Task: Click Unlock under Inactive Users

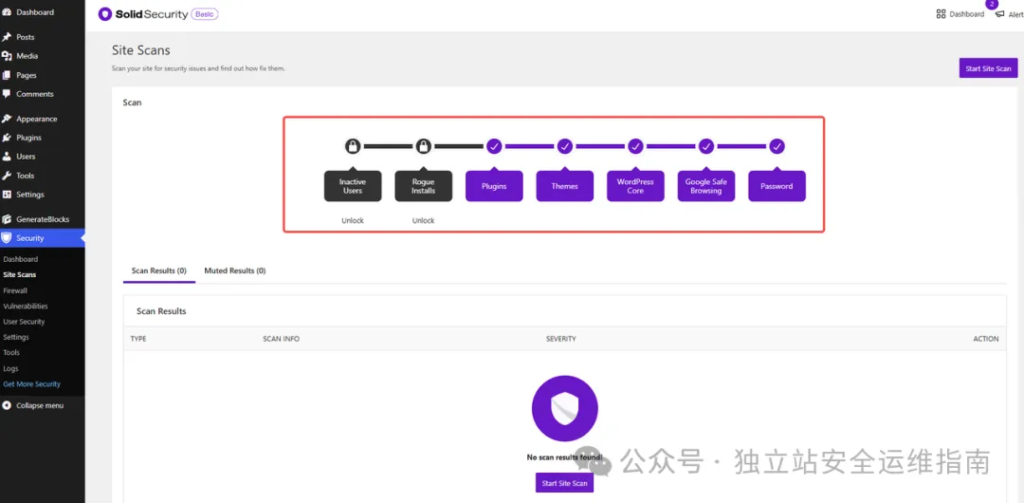Action: tap(353, 221)
